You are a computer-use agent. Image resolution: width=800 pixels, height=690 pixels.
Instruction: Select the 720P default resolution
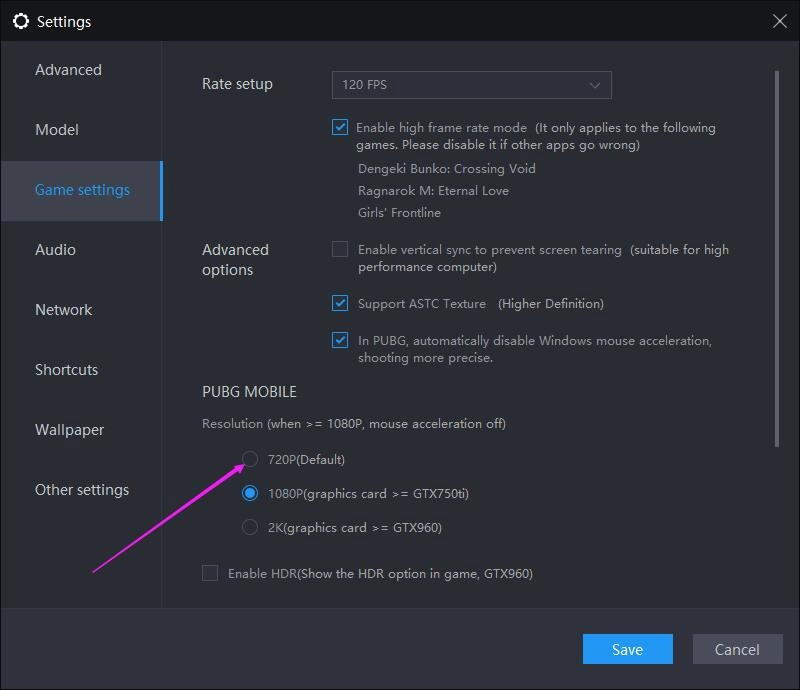(249, 459)
